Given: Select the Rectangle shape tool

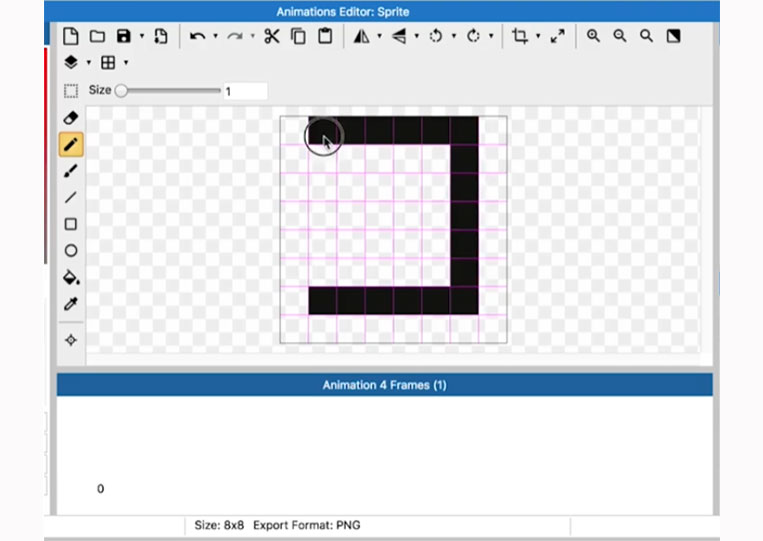Looking at the screenshot, I should tap(71, 224).
